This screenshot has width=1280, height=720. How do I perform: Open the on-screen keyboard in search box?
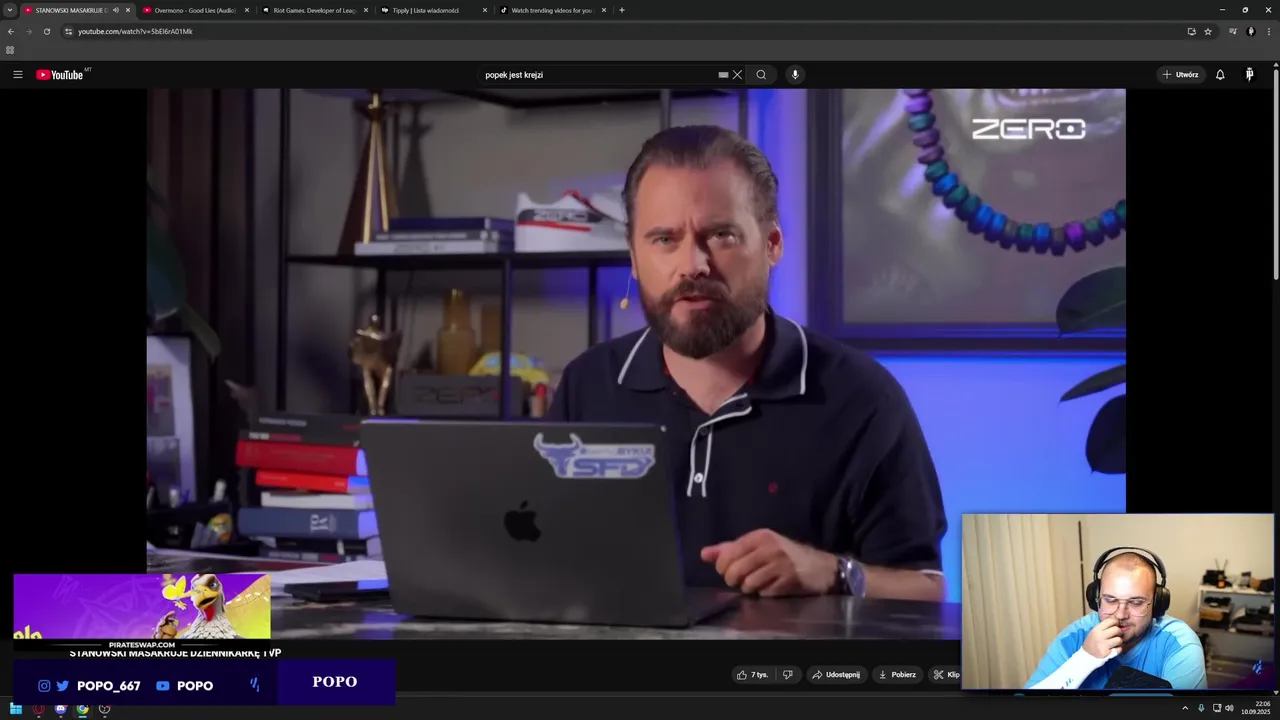point(723,75)
